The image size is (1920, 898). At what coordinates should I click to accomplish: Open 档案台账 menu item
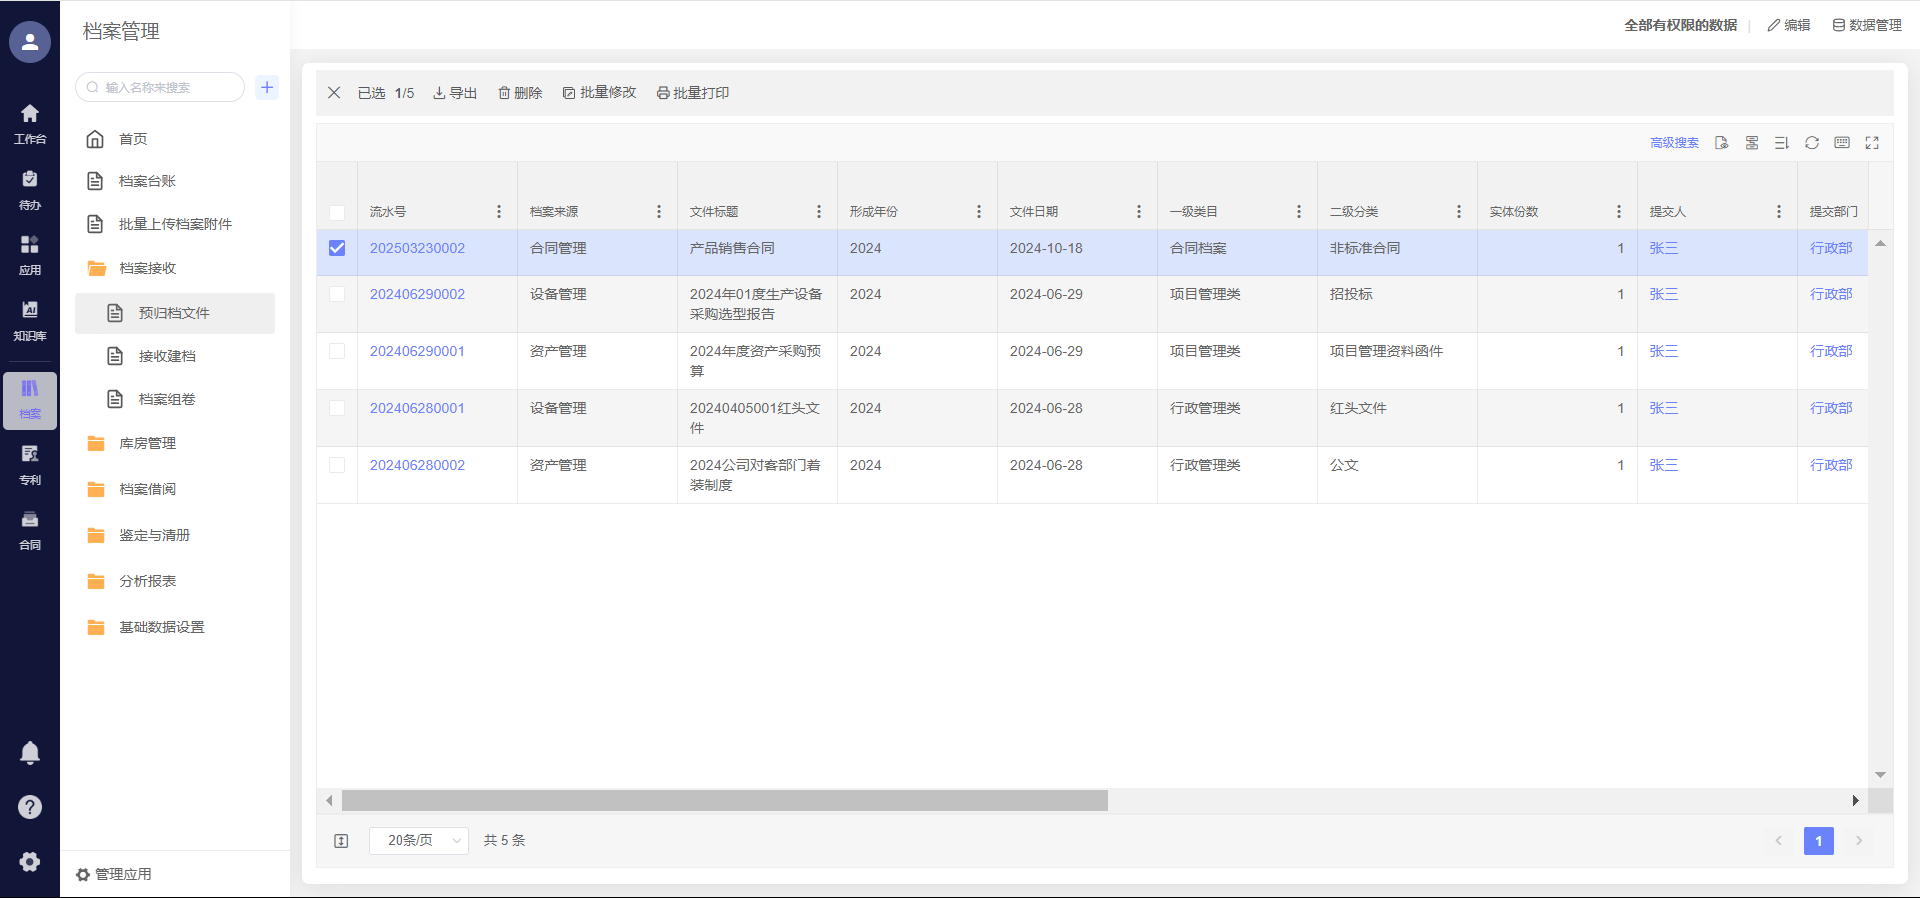tap(147, 181)
